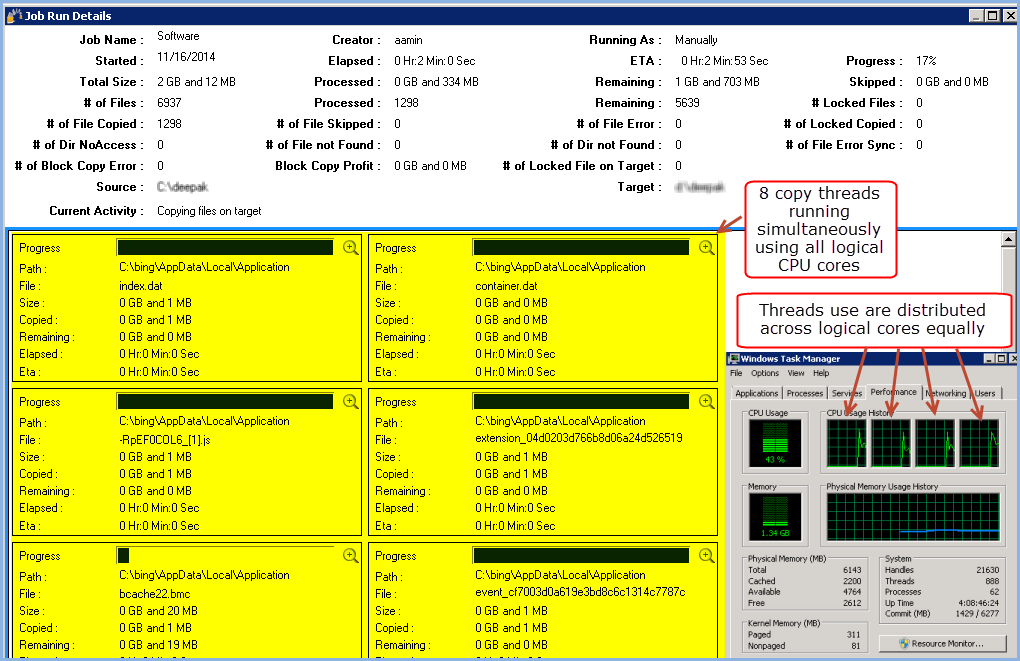Click progress bar of bcache22.bmc thread
The height and width of the screenshot is (661, 1020).
tap(226, 556)
